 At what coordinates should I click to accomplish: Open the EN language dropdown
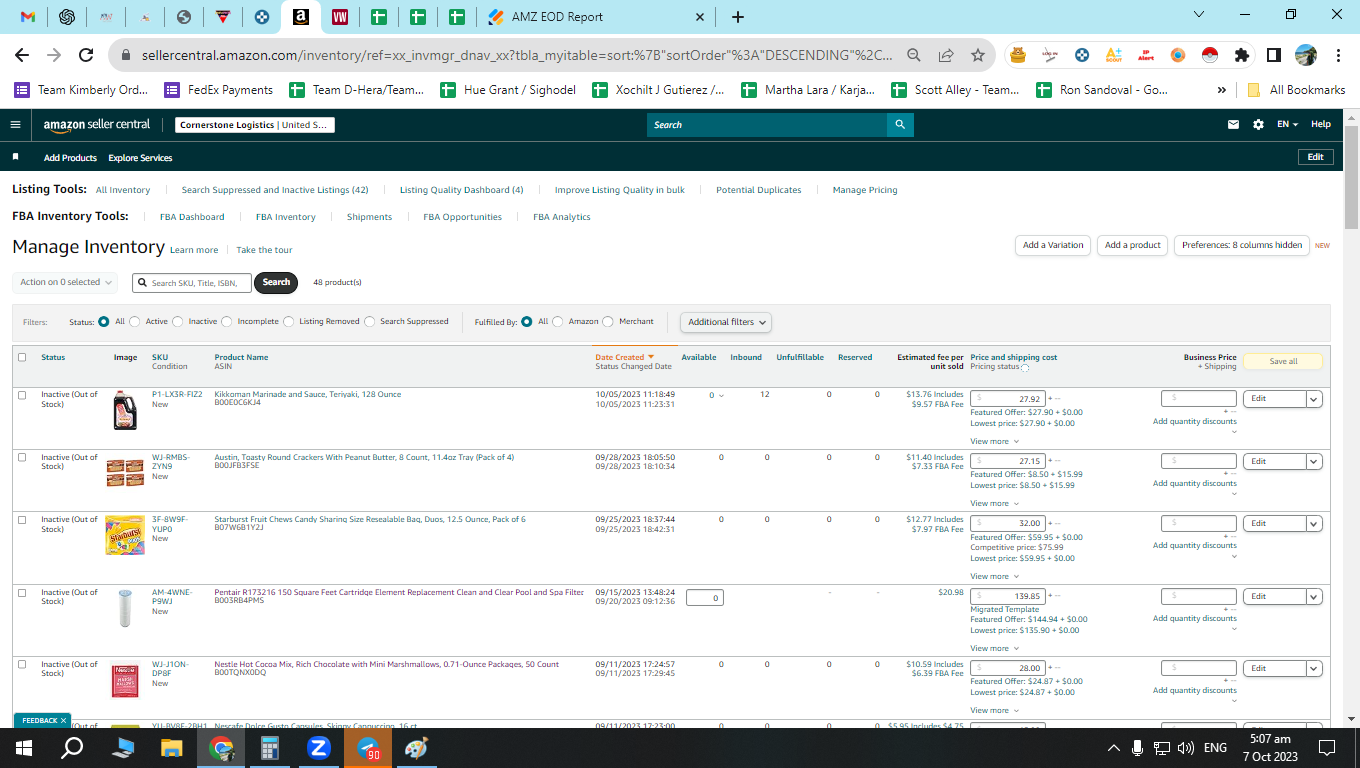pyautogui.click(x=1288, y=125)
